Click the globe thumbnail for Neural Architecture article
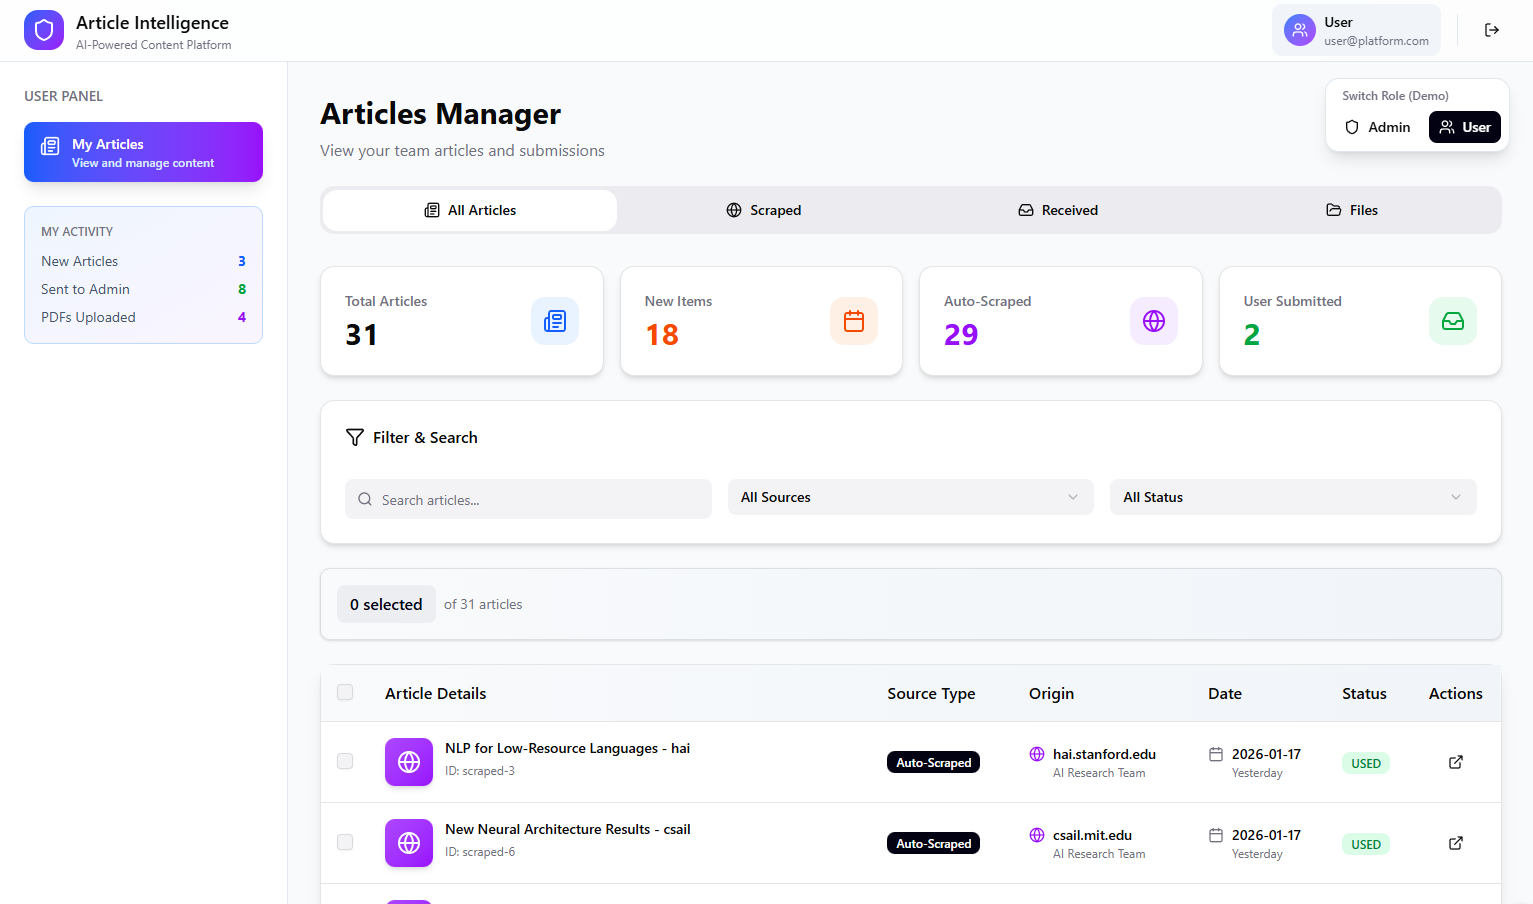The image size is (1533, 904). coord(409,843)
